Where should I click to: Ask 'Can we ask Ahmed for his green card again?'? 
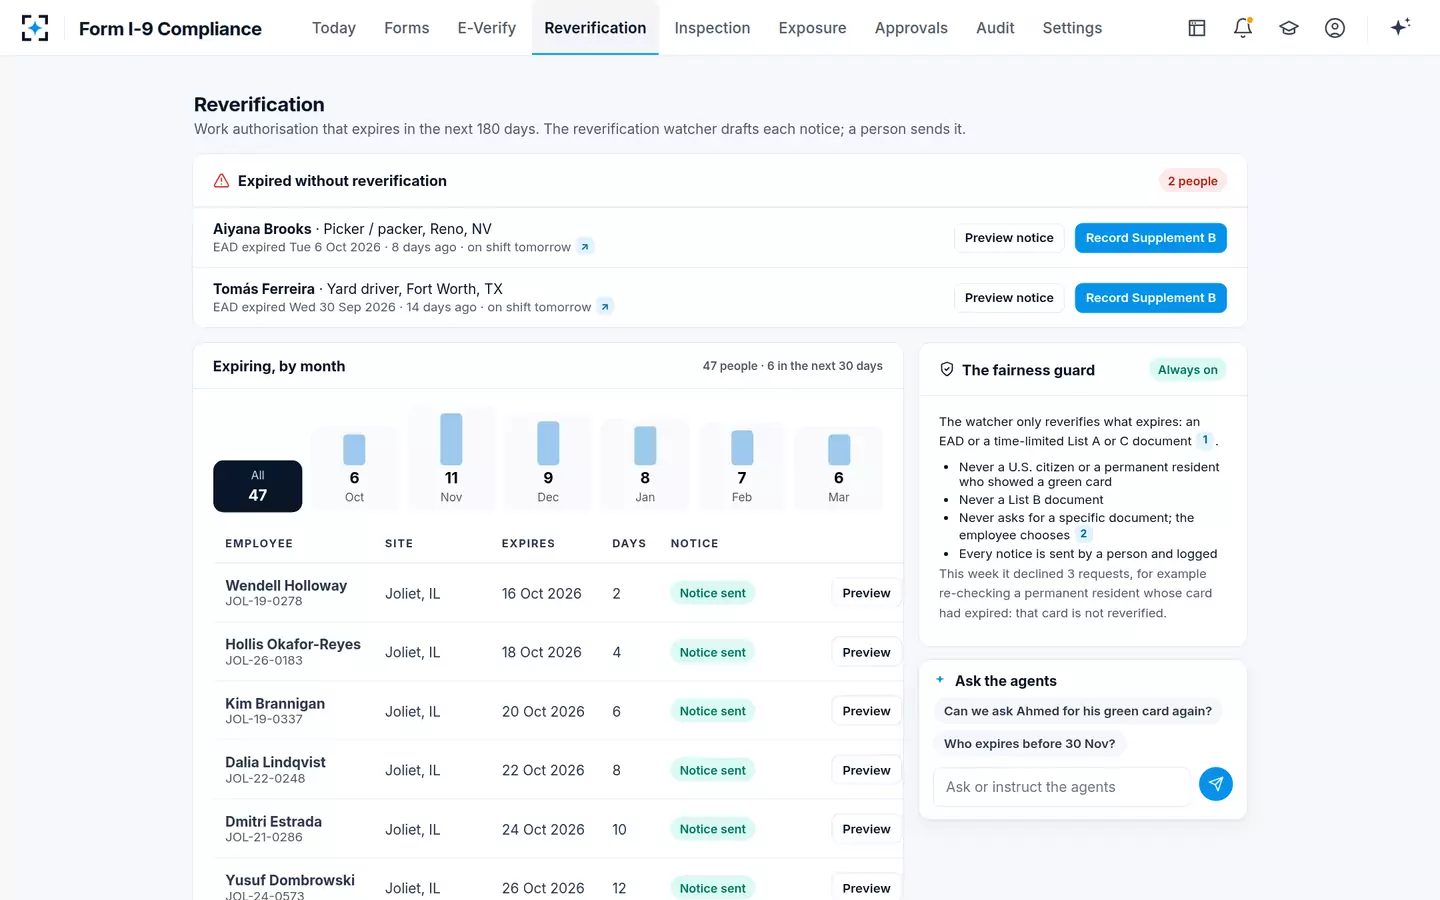click(x=1078, y=711)
